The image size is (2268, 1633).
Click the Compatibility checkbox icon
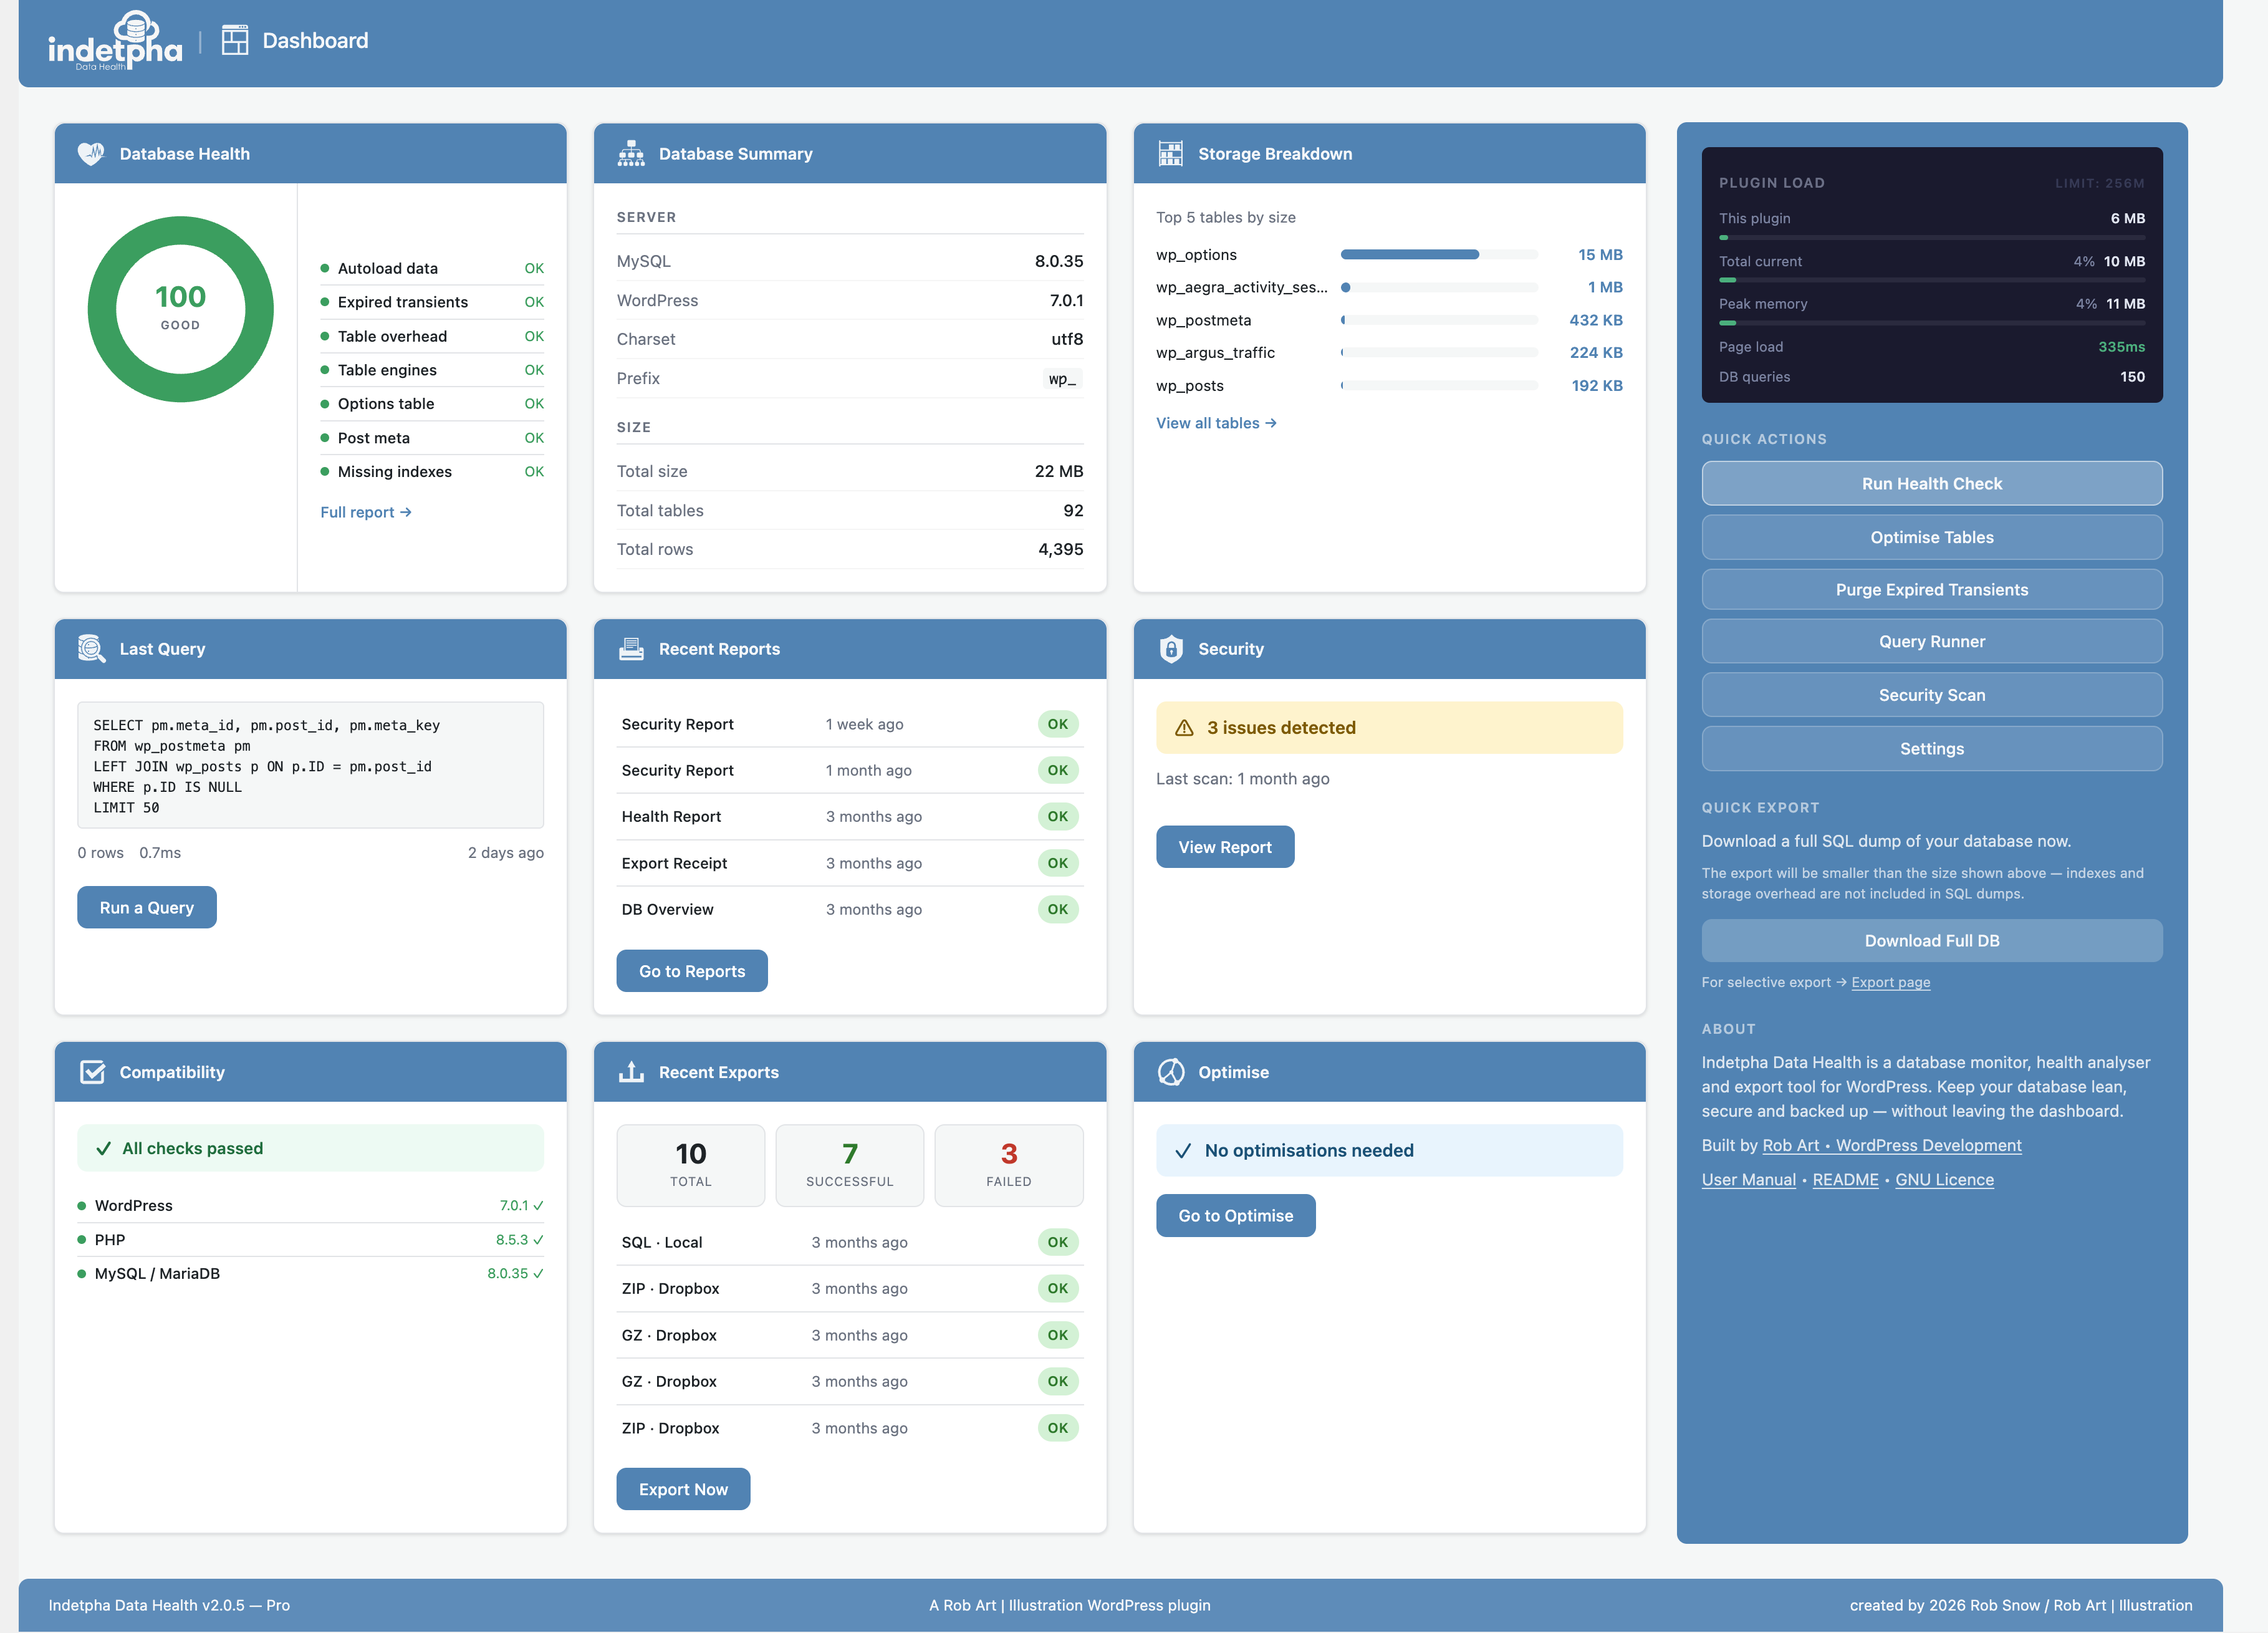pos(92,1072)
